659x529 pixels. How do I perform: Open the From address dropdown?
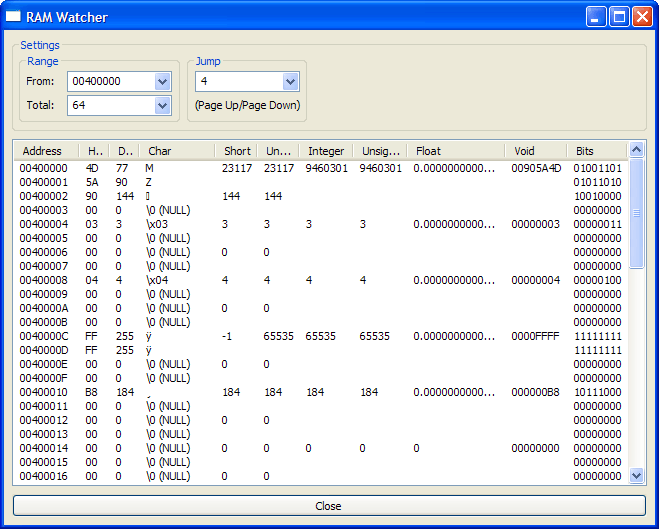[163, 82]
